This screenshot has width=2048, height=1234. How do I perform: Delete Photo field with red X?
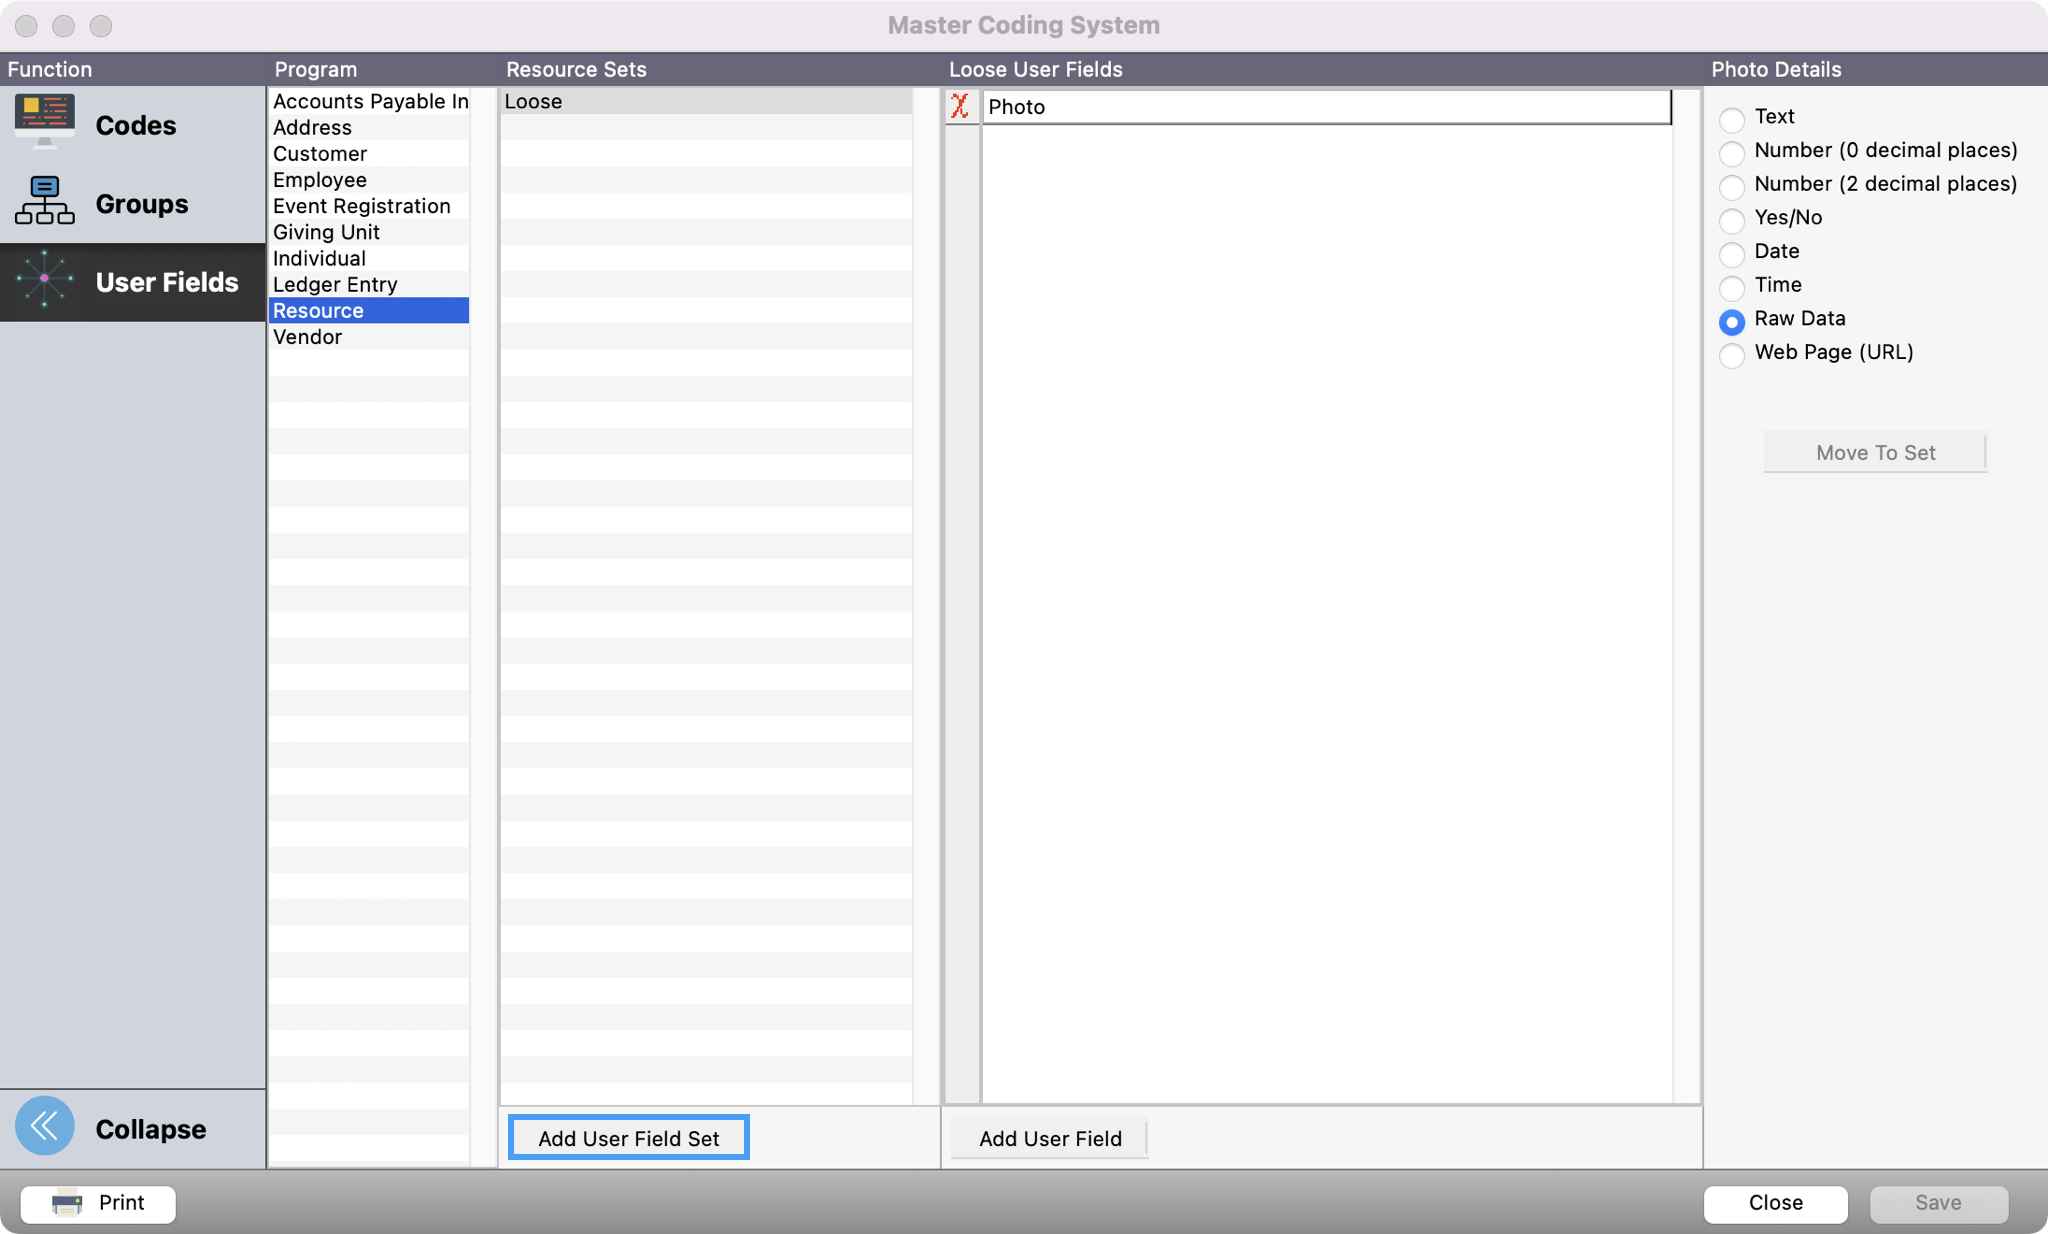click(x=960, y=106)
